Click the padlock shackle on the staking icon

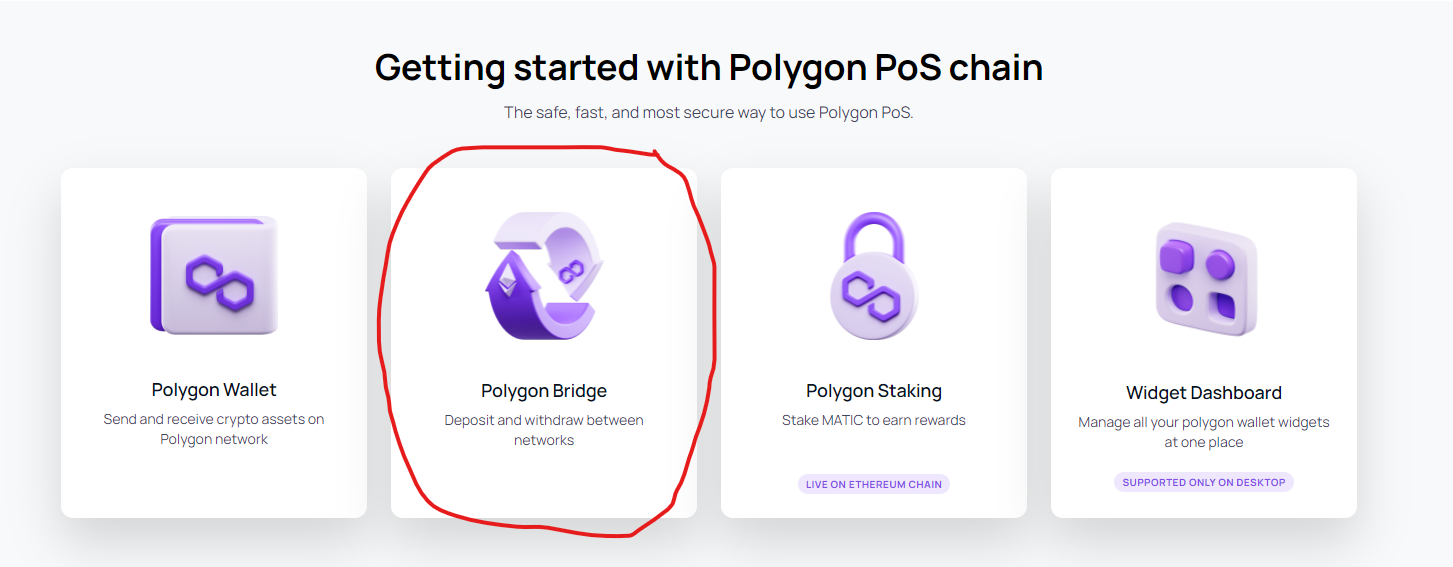pyautogui.click(x=873, y=233)
